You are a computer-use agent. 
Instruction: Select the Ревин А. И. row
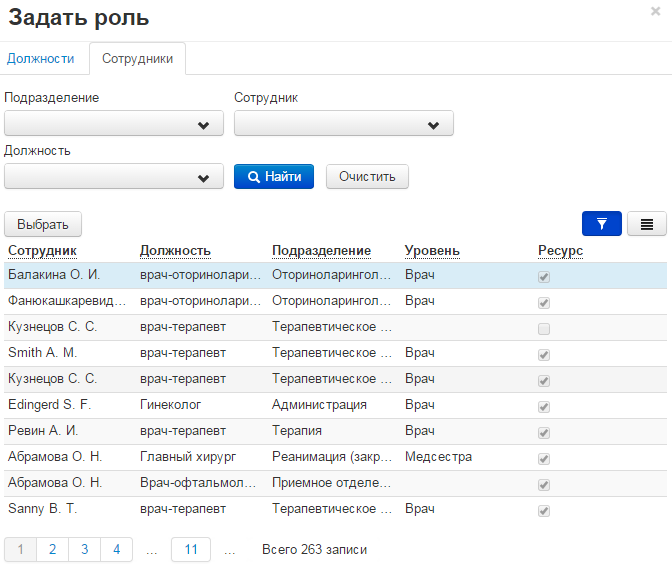tap(335, 431)
